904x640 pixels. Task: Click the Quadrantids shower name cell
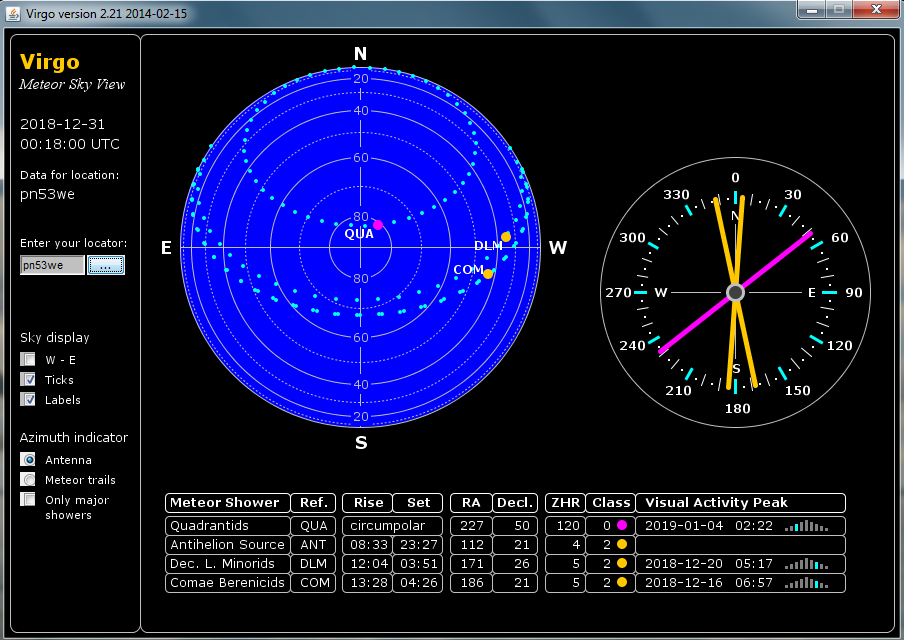[228, 526]
